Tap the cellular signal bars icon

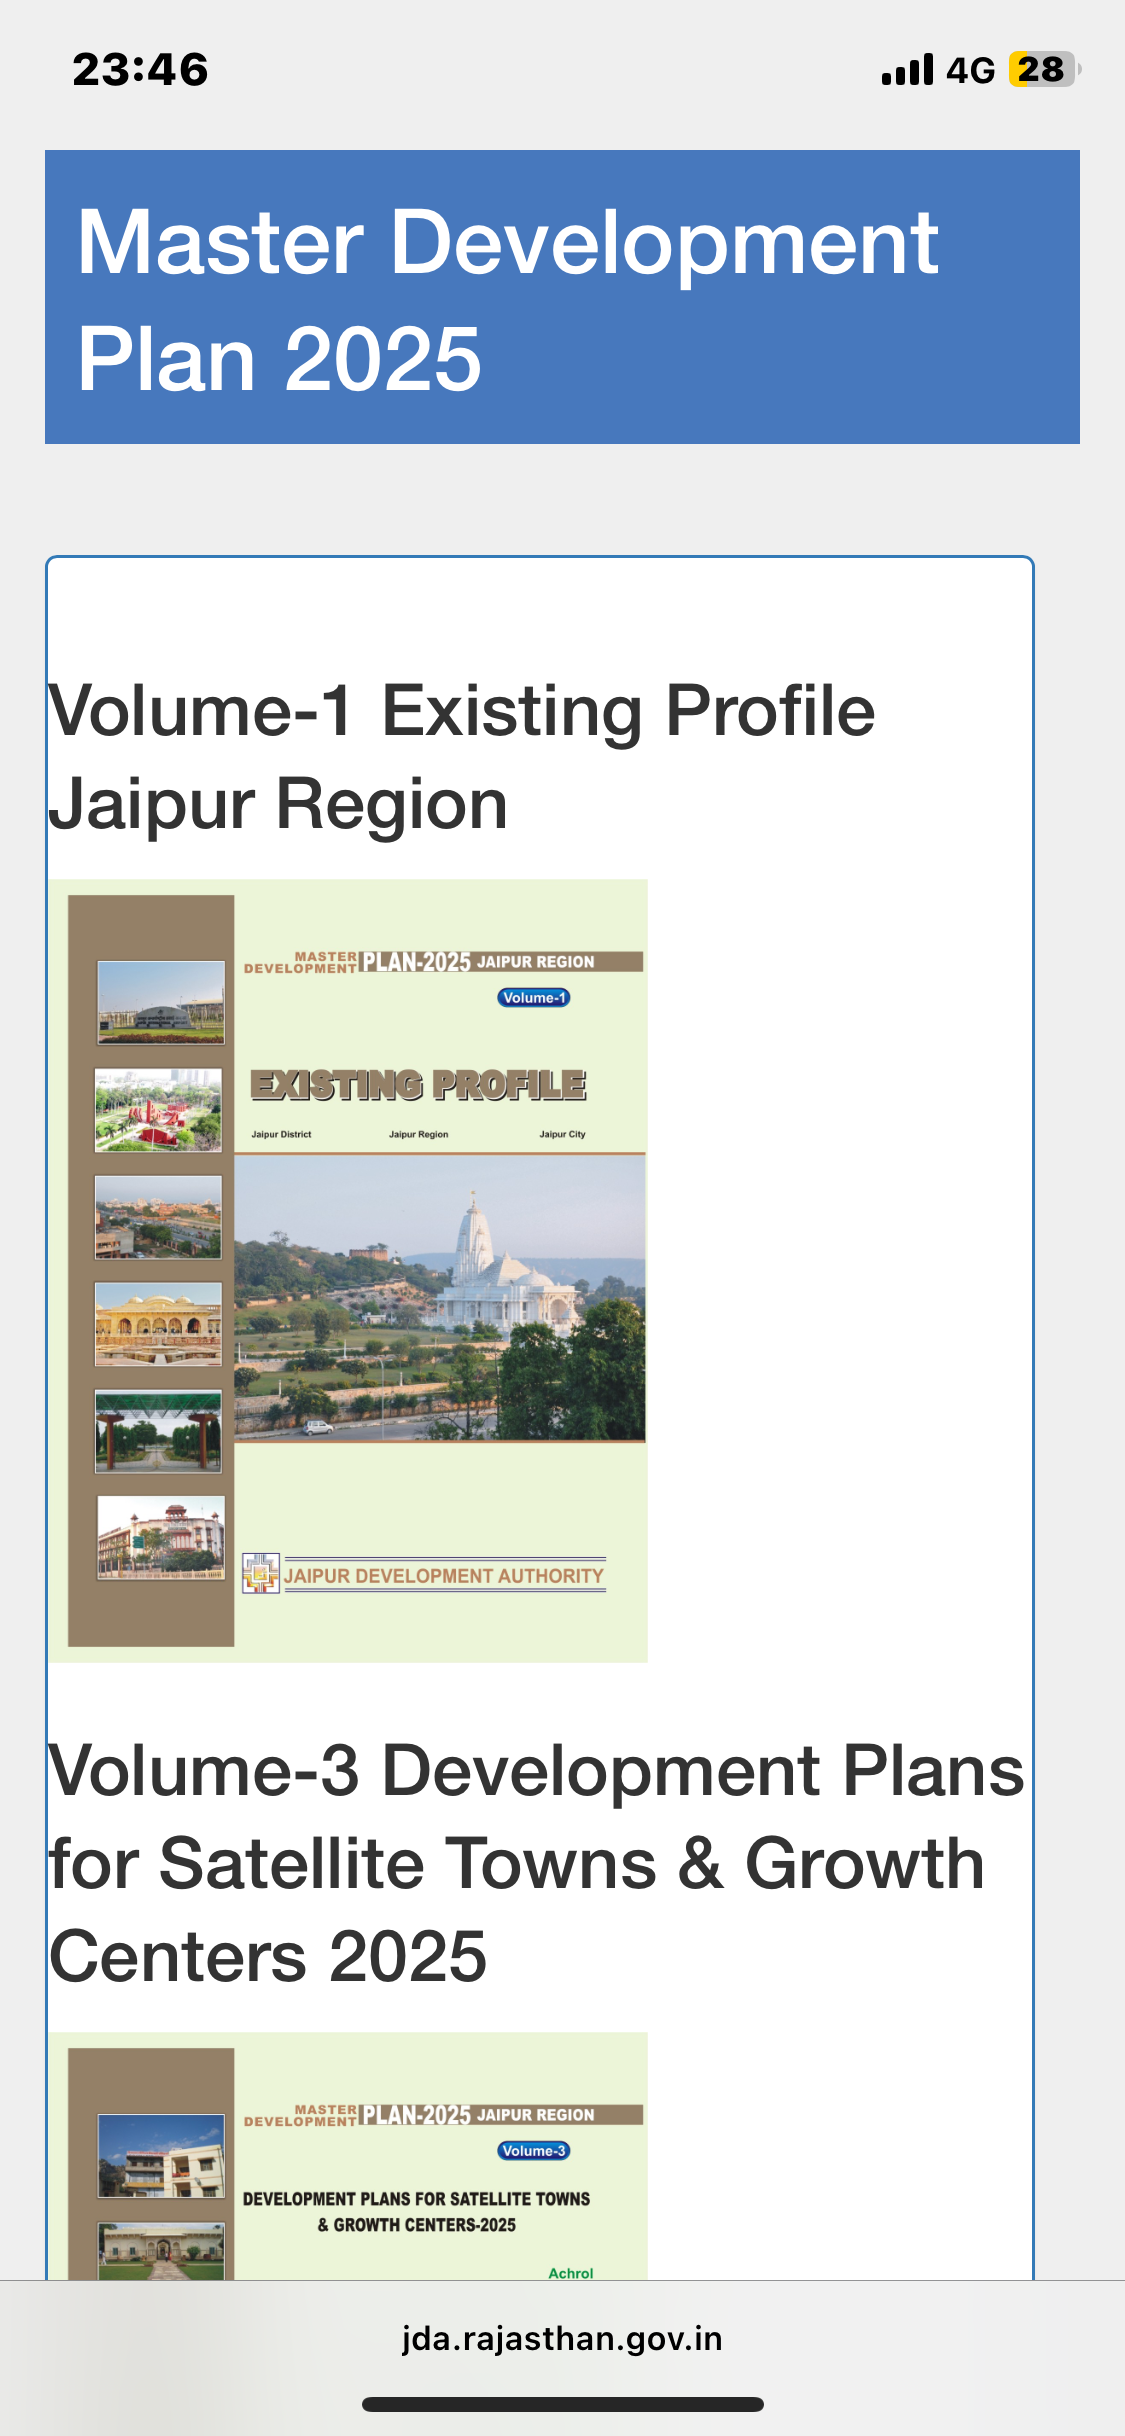907,70
